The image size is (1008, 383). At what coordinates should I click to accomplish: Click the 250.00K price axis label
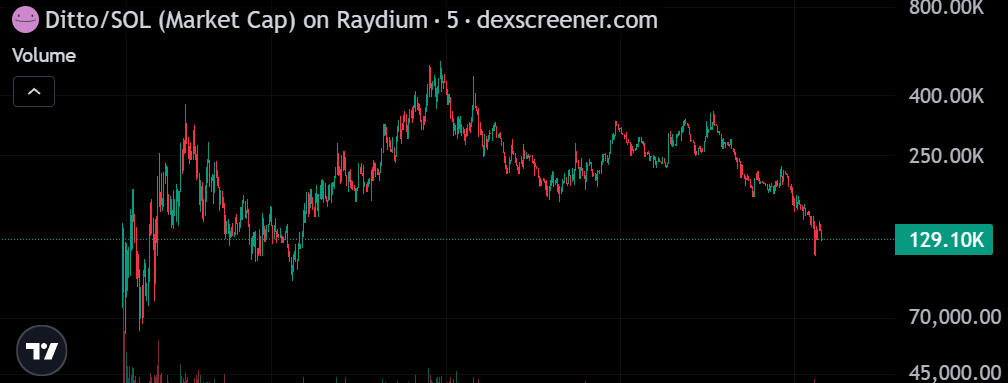coord(946,156)
